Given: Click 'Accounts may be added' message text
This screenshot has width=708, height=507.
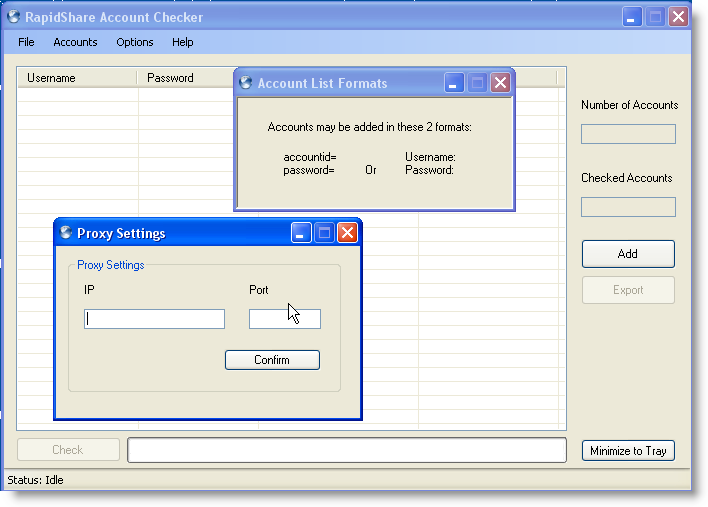Looking at the screenshot, I should [x=369, y=127].
